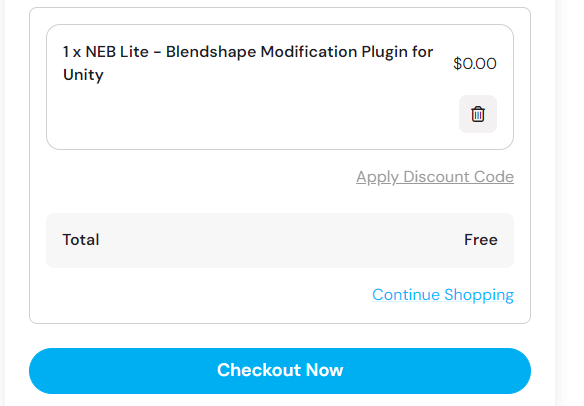Click the word 'Discount' in the gray link
The height and width of the screenshot is (406, 584).
coord(431,177)
